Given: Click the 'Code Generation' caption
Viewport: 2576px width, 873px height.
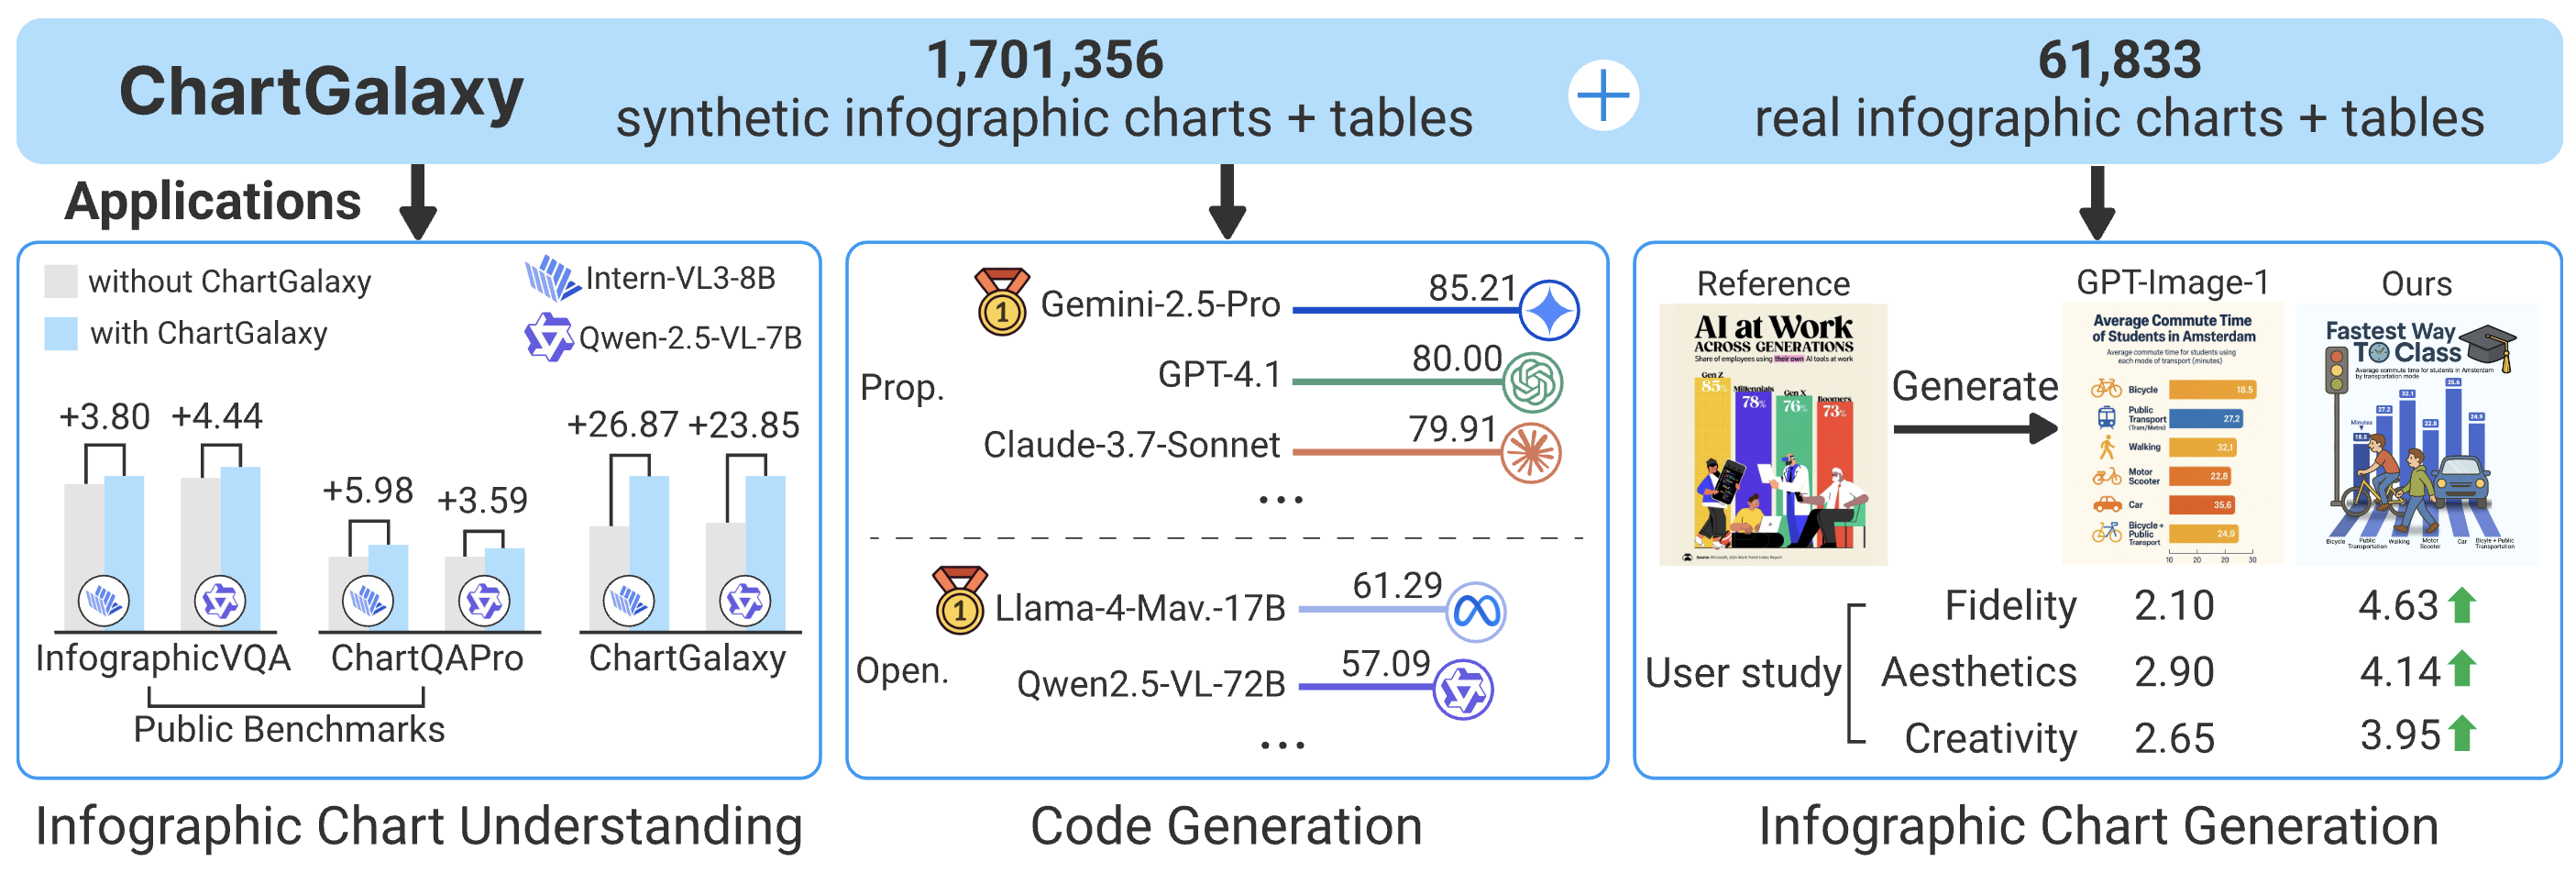Looking at the screenshot, I should (1226, 826).
